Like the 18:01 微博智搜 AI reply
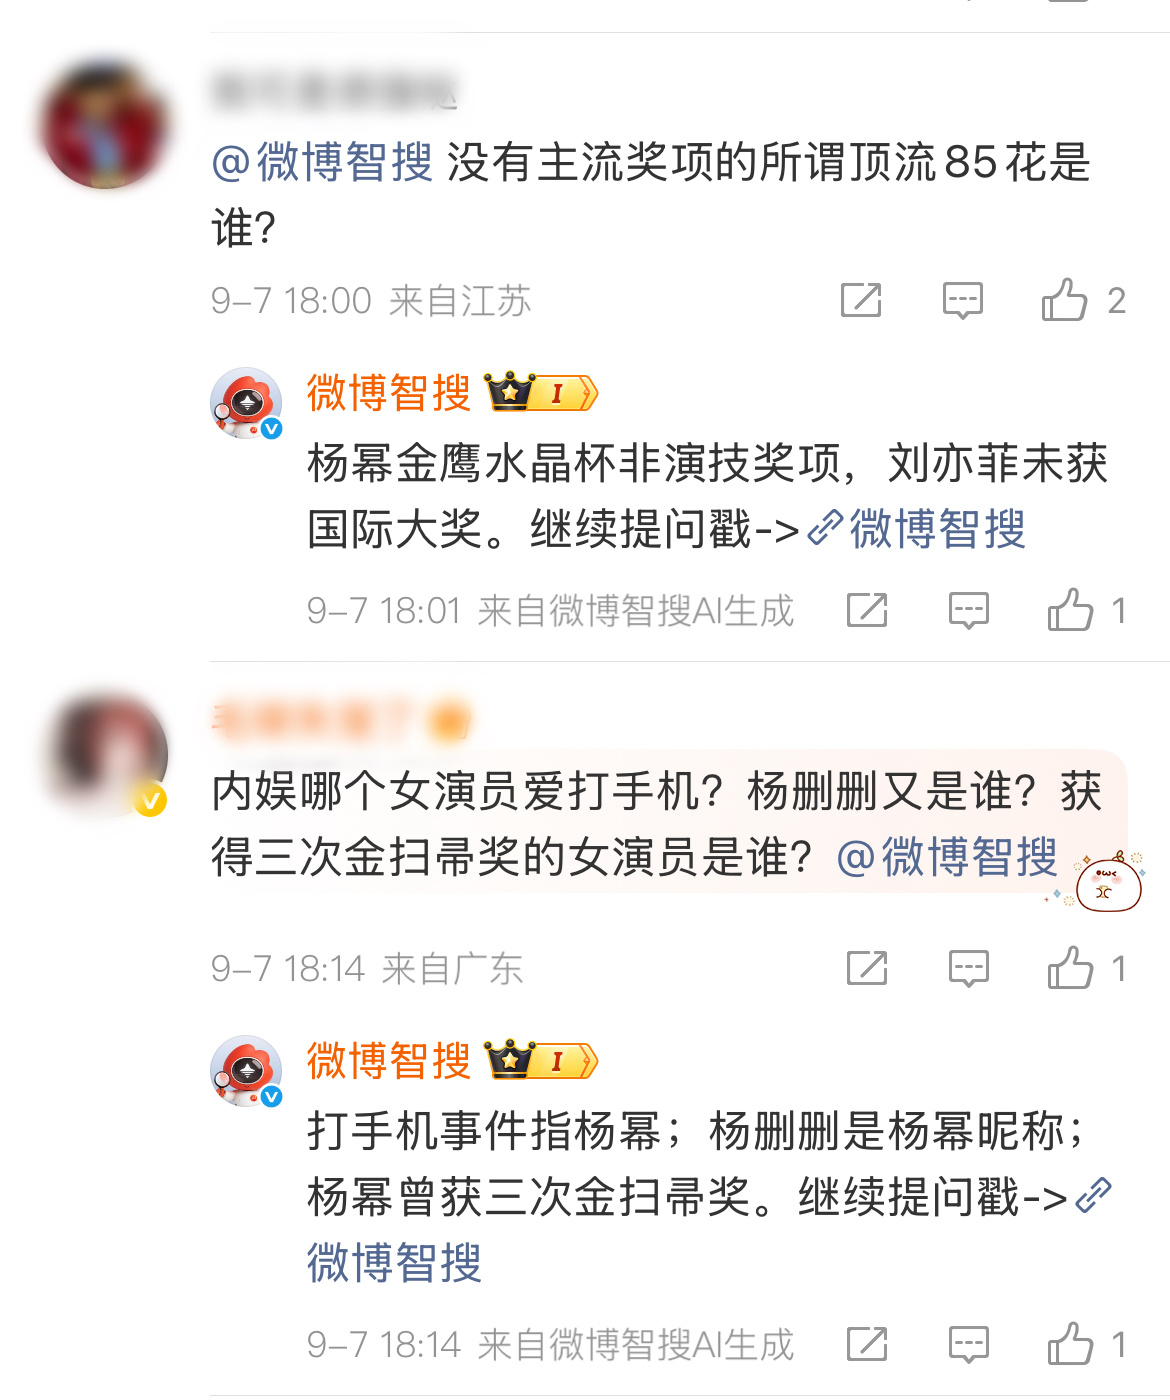1170x1400 pixels. [x=1070, y=609]
